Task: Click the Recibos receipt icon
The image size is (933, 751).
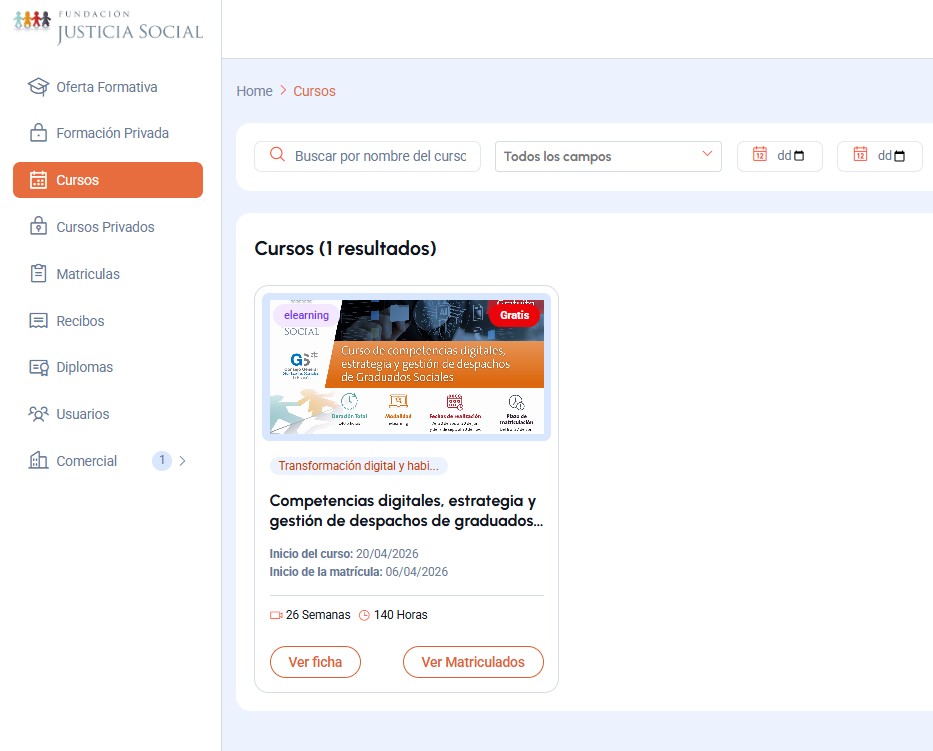Action: [x=39, y=321]
